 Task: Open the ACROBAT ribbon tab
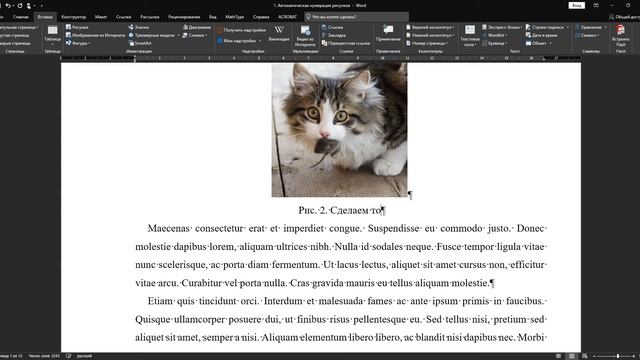click(x=287, y=17)
